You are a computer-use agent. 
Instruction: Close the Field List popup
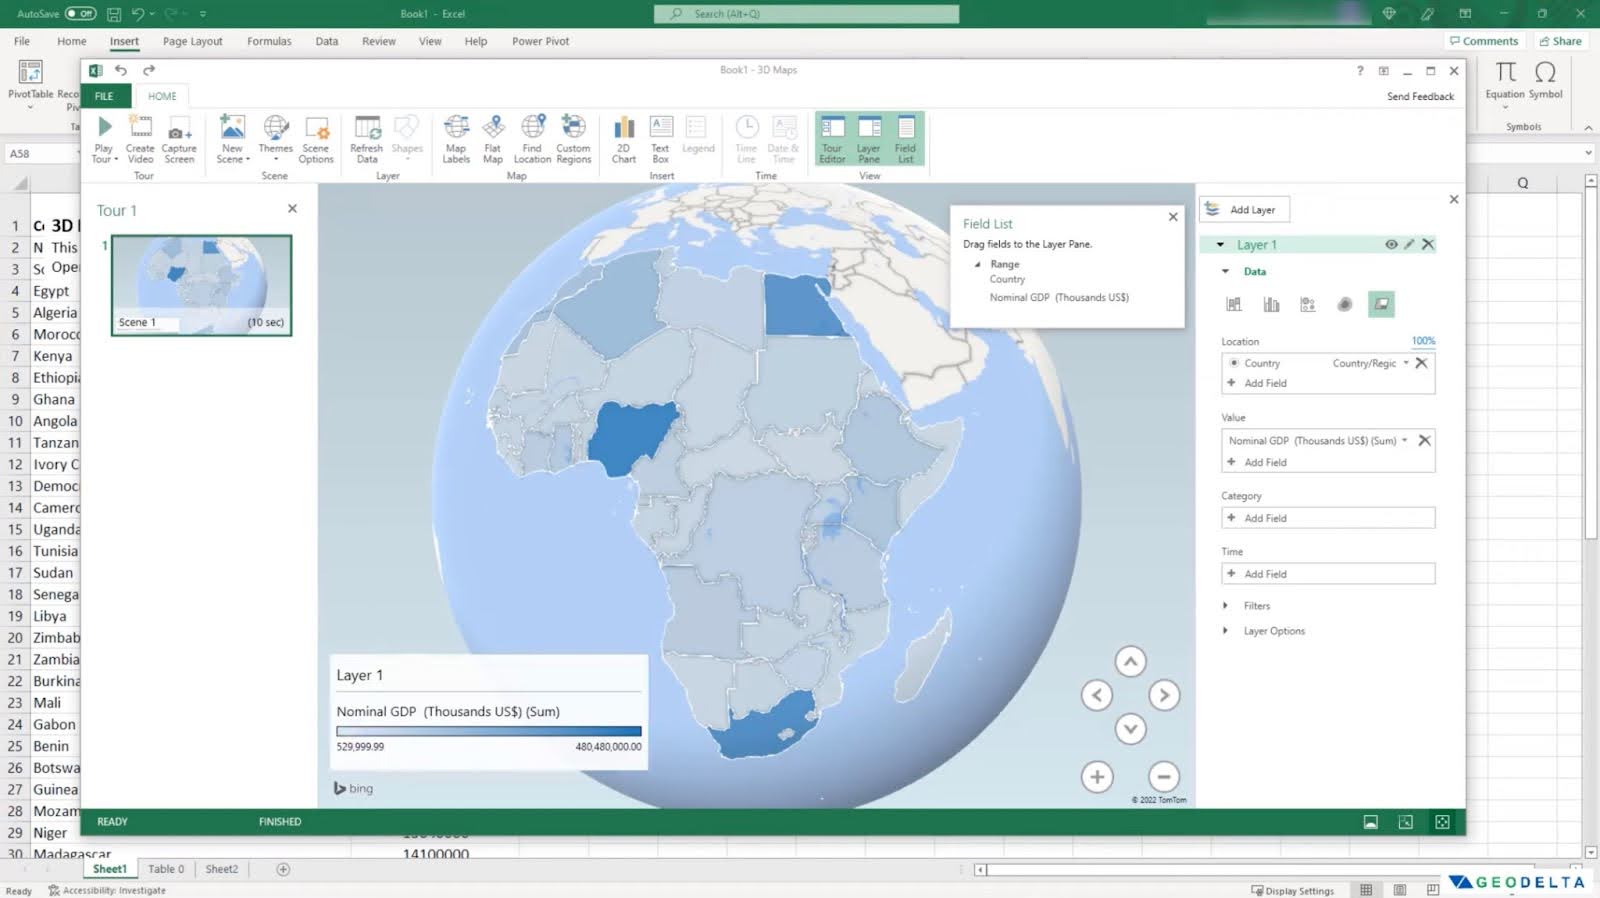pos(1173,217)
